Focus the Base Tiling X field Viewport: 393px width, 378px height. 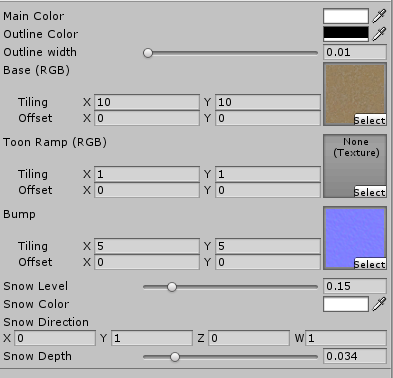pyautogui.click(x=147, y=102)
